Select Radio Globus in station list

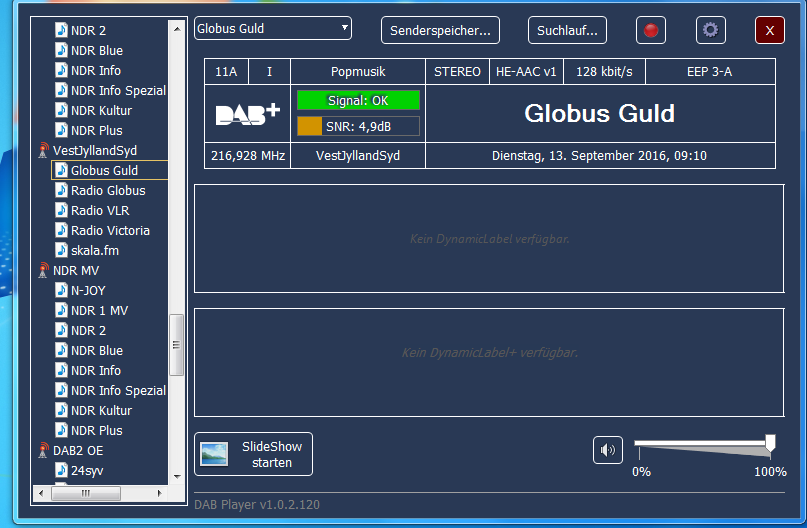[107, 191]
